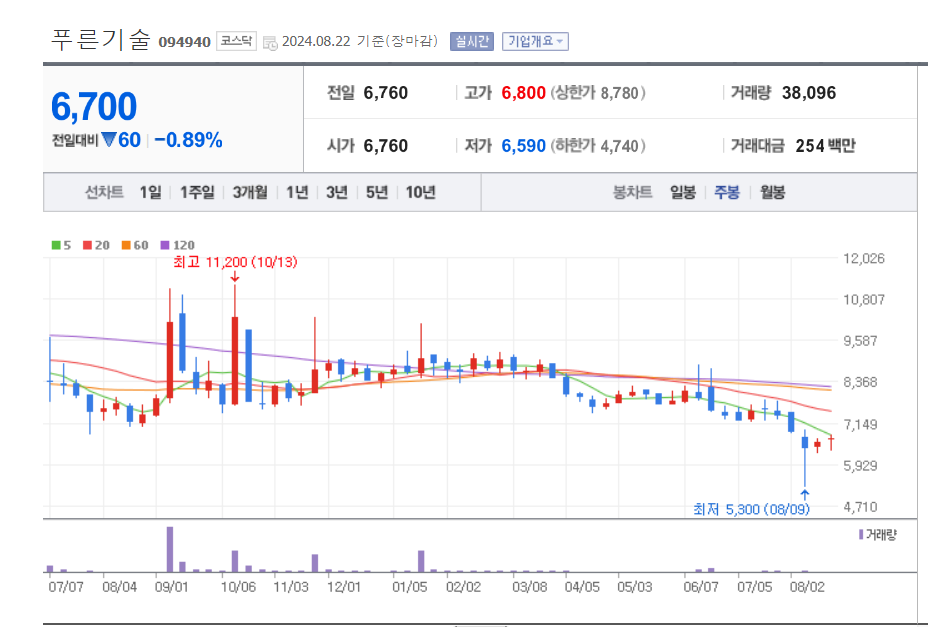
Task: Click the purple 120-day MA color swatch
Action: point(163,245)
